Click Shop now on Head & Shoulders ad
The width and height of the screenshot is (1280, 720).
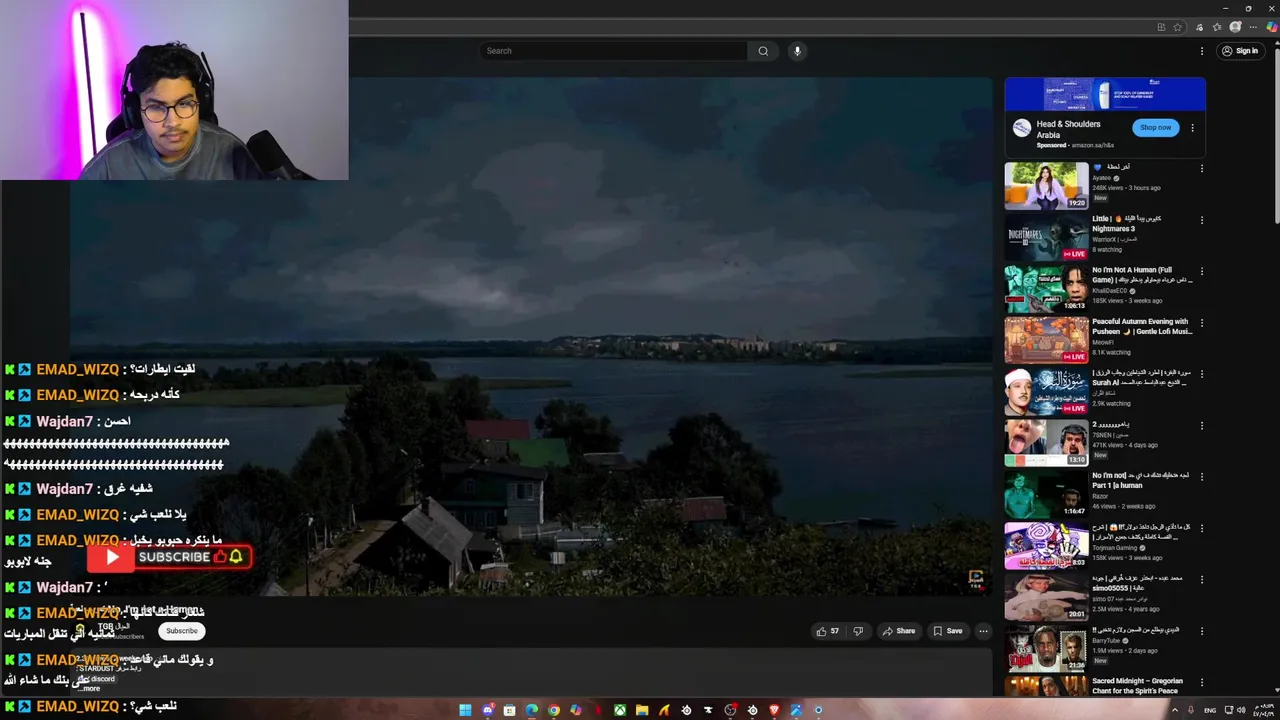tap(1155, 128)
